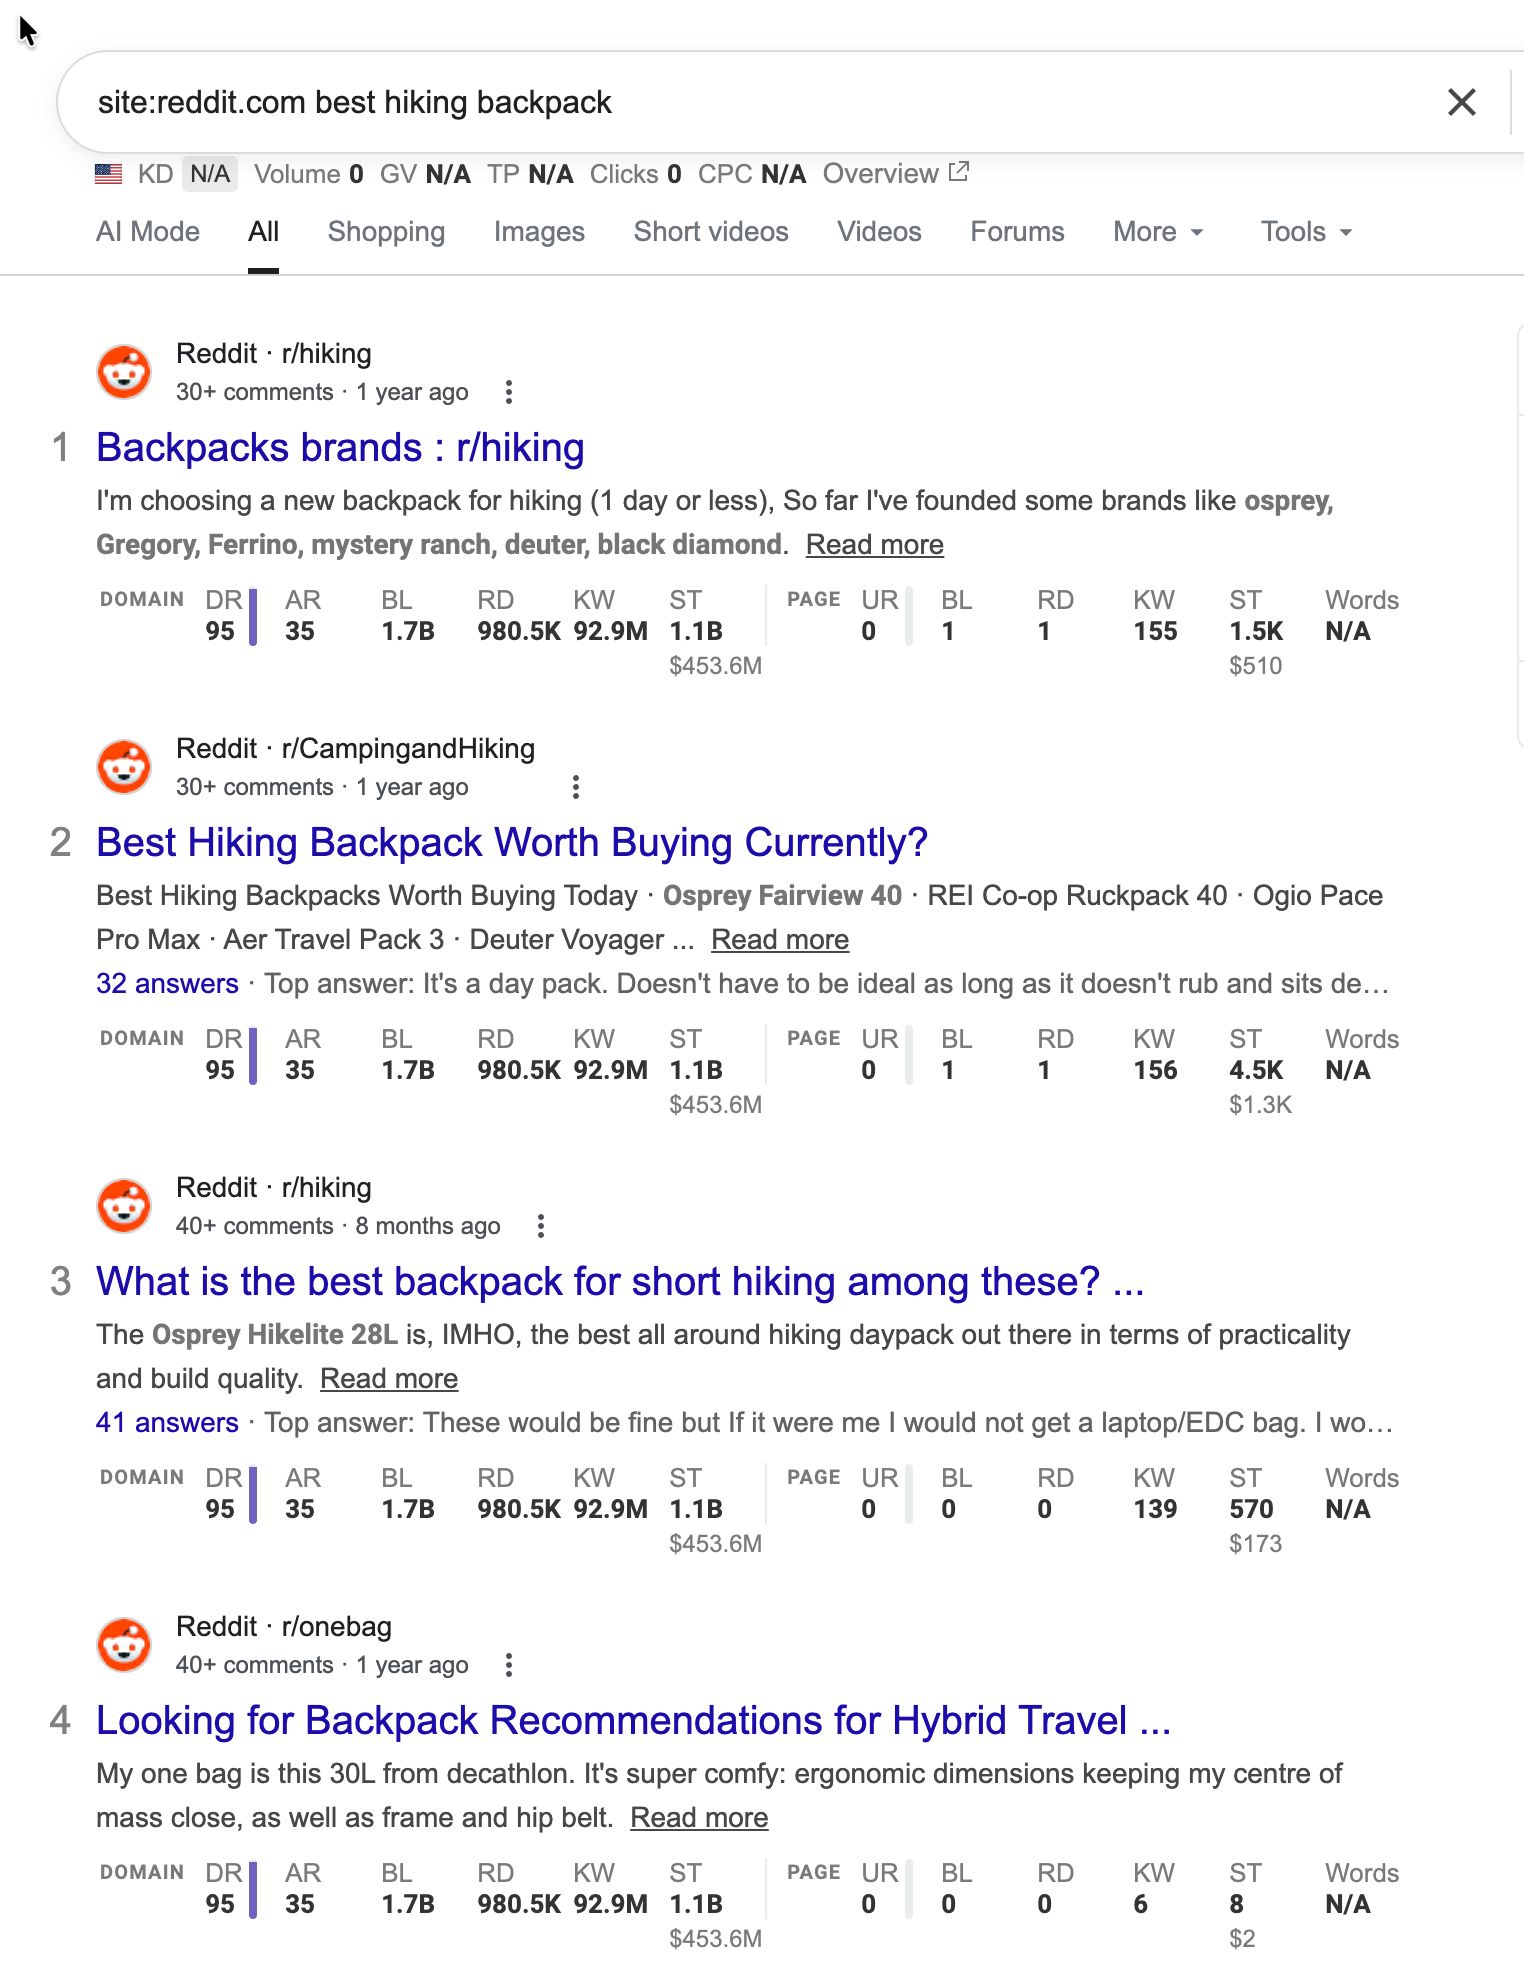Screen dimensions: 1524x1984
Task: Open three-dot menu for Backpacks brands result
Action: [509, 392]
